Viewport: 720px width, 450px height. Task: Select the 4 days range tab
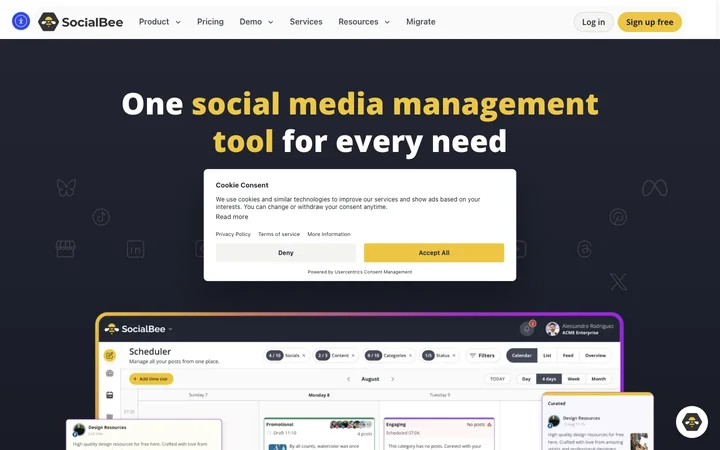[549, 379]
